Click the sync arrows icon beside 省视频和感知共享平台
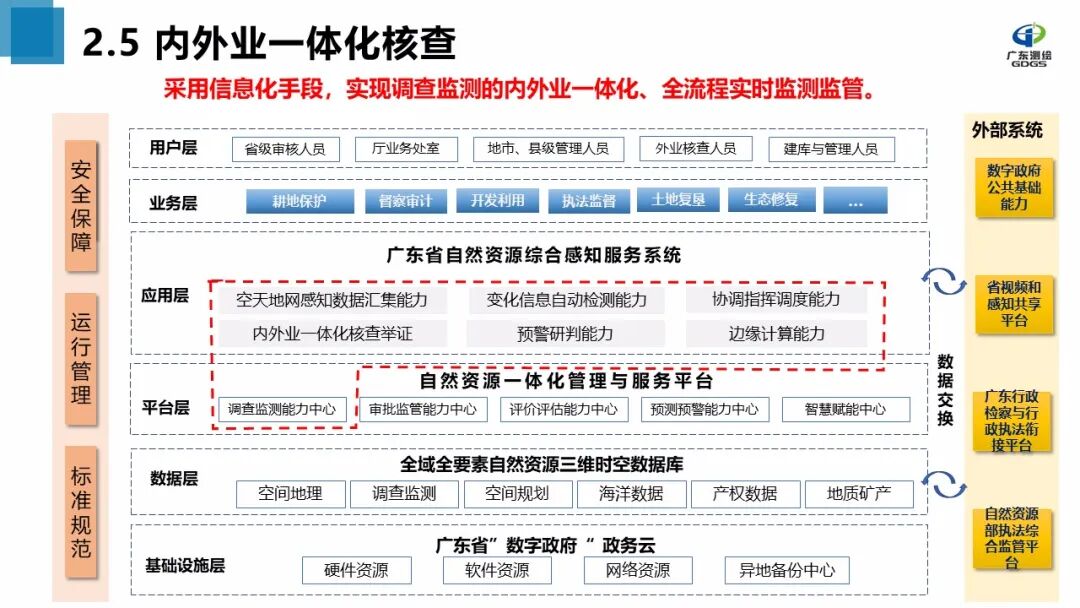This screenshot has width=1080, height=608. click(944, 281)
